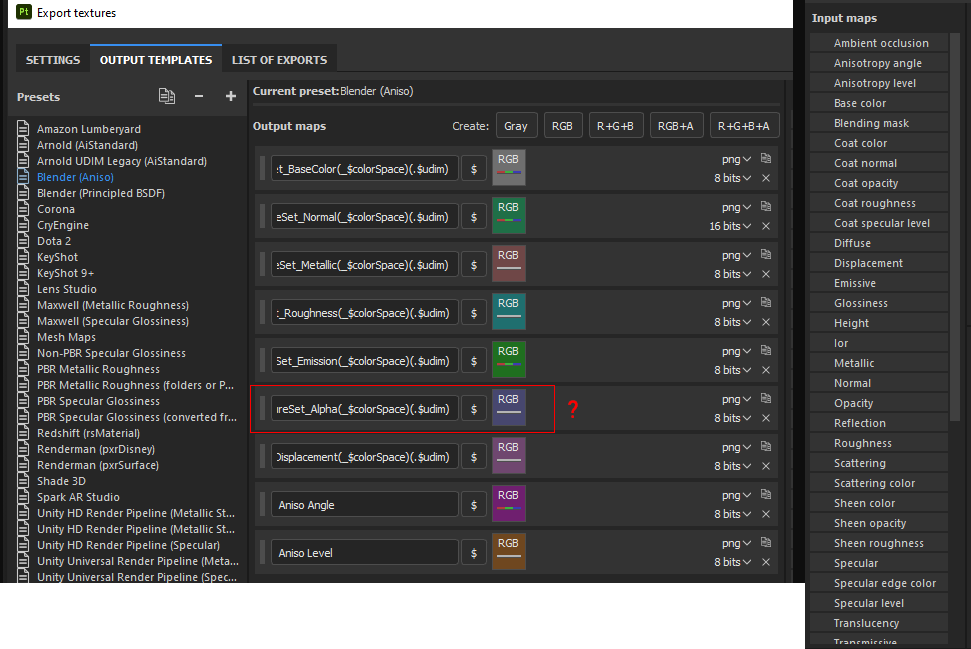Pick Ambient occlusion from Input maps
The height and width of the screenshot is (649, 971).
881,43
